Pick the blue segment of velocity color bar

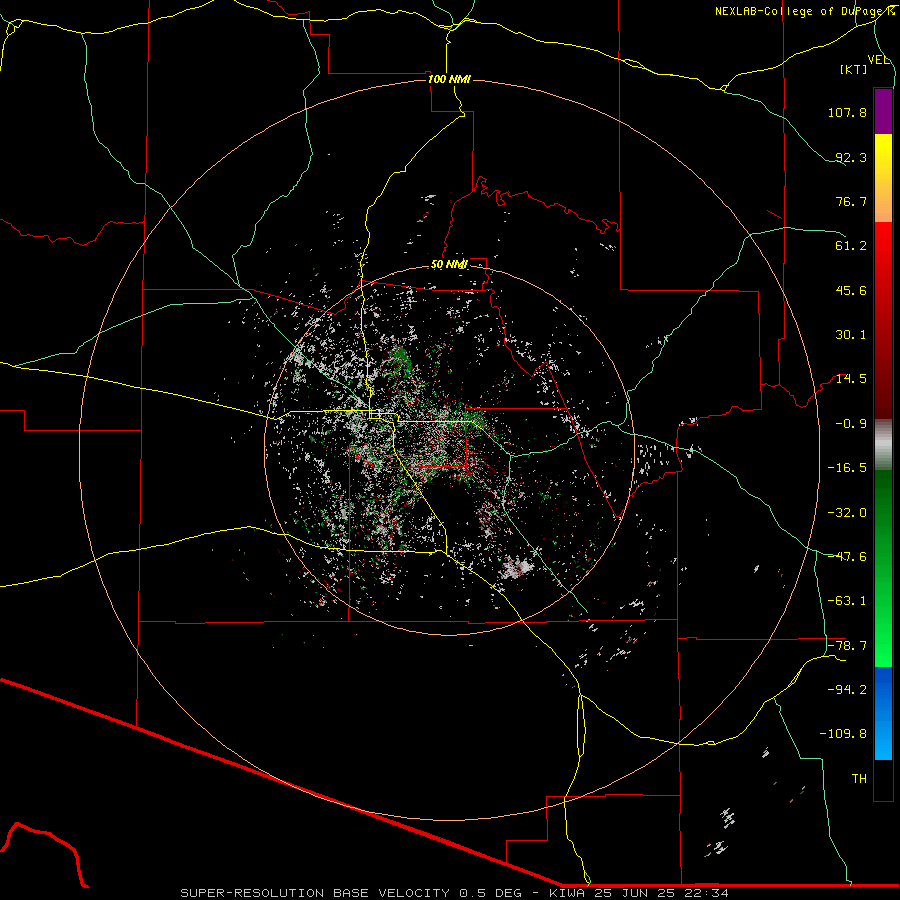[883, 713]
